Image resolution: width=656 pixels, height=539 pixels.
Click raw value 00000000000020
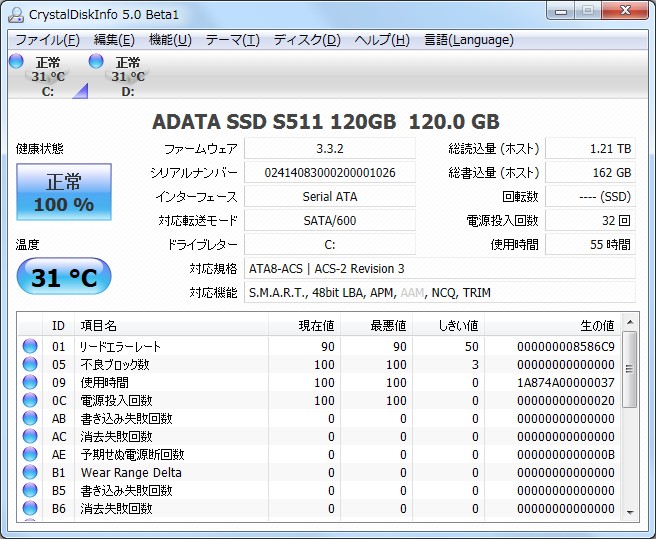point(566,400)
